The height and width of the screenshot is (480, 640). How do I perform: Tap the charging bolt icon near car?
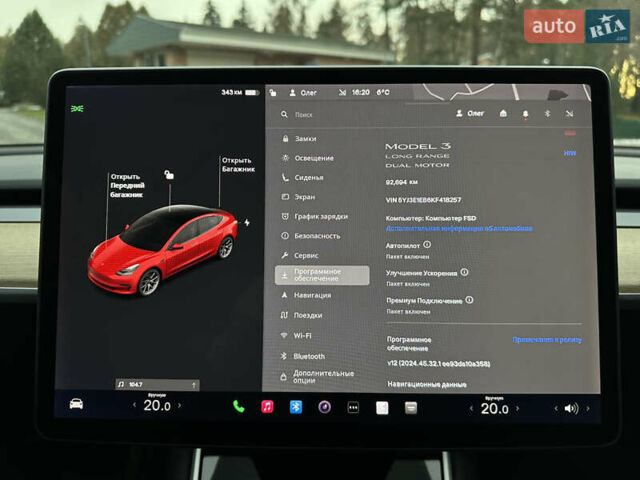pos(247,222)
